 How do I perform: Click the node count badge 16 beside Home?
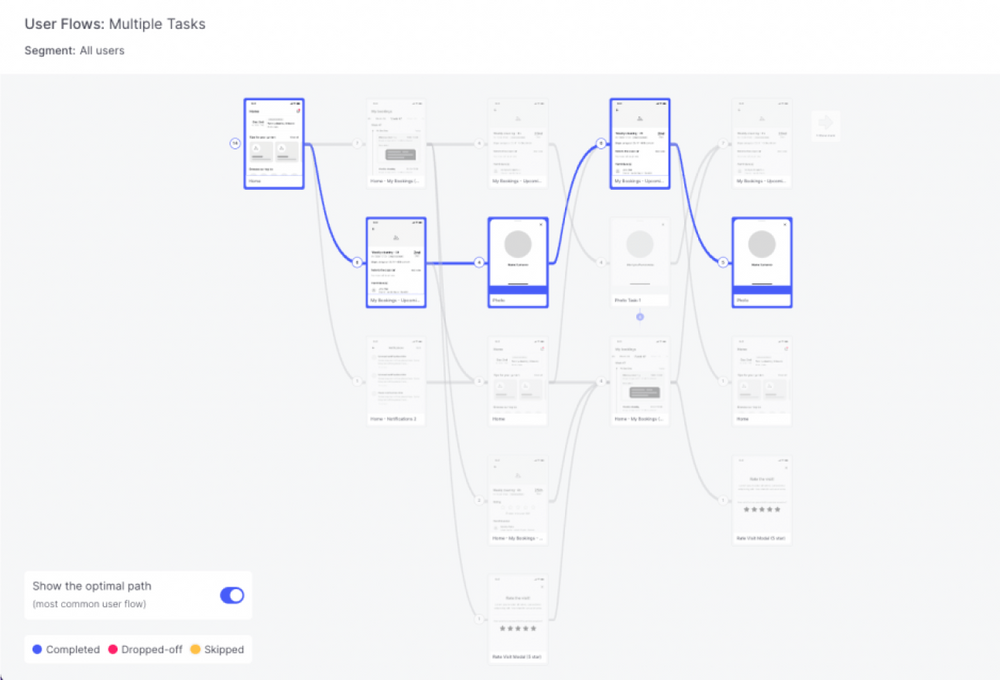[x=235, y=144]
